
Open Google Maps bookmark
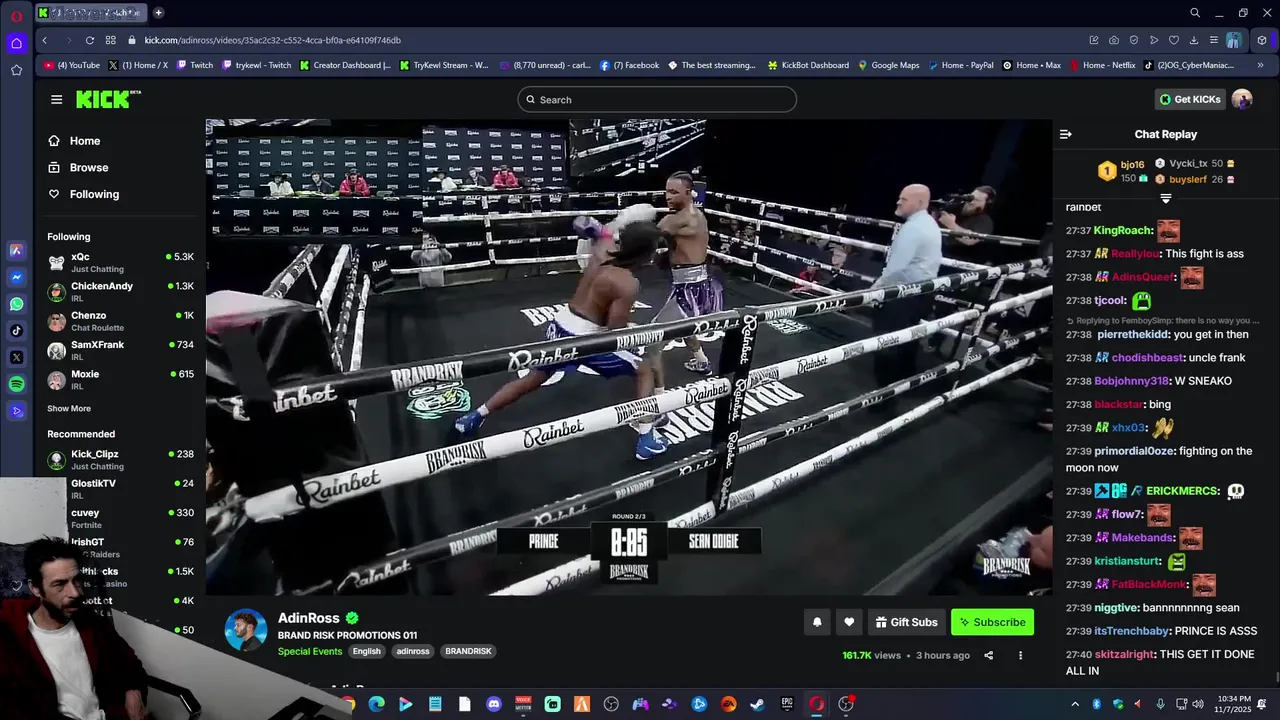pyautogui.click(x=887, y=65)
